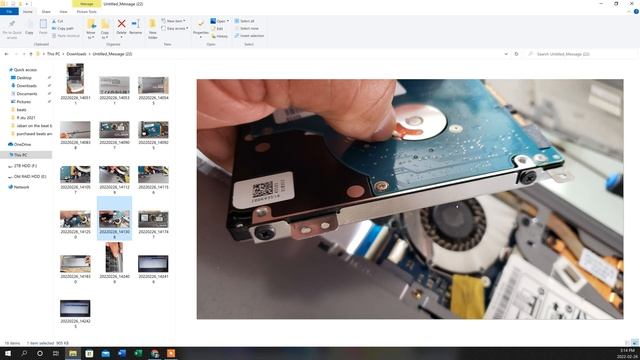Screen dimensions: 640x360
Task: Click the red Delete X icon
Action: click(121, 24)
